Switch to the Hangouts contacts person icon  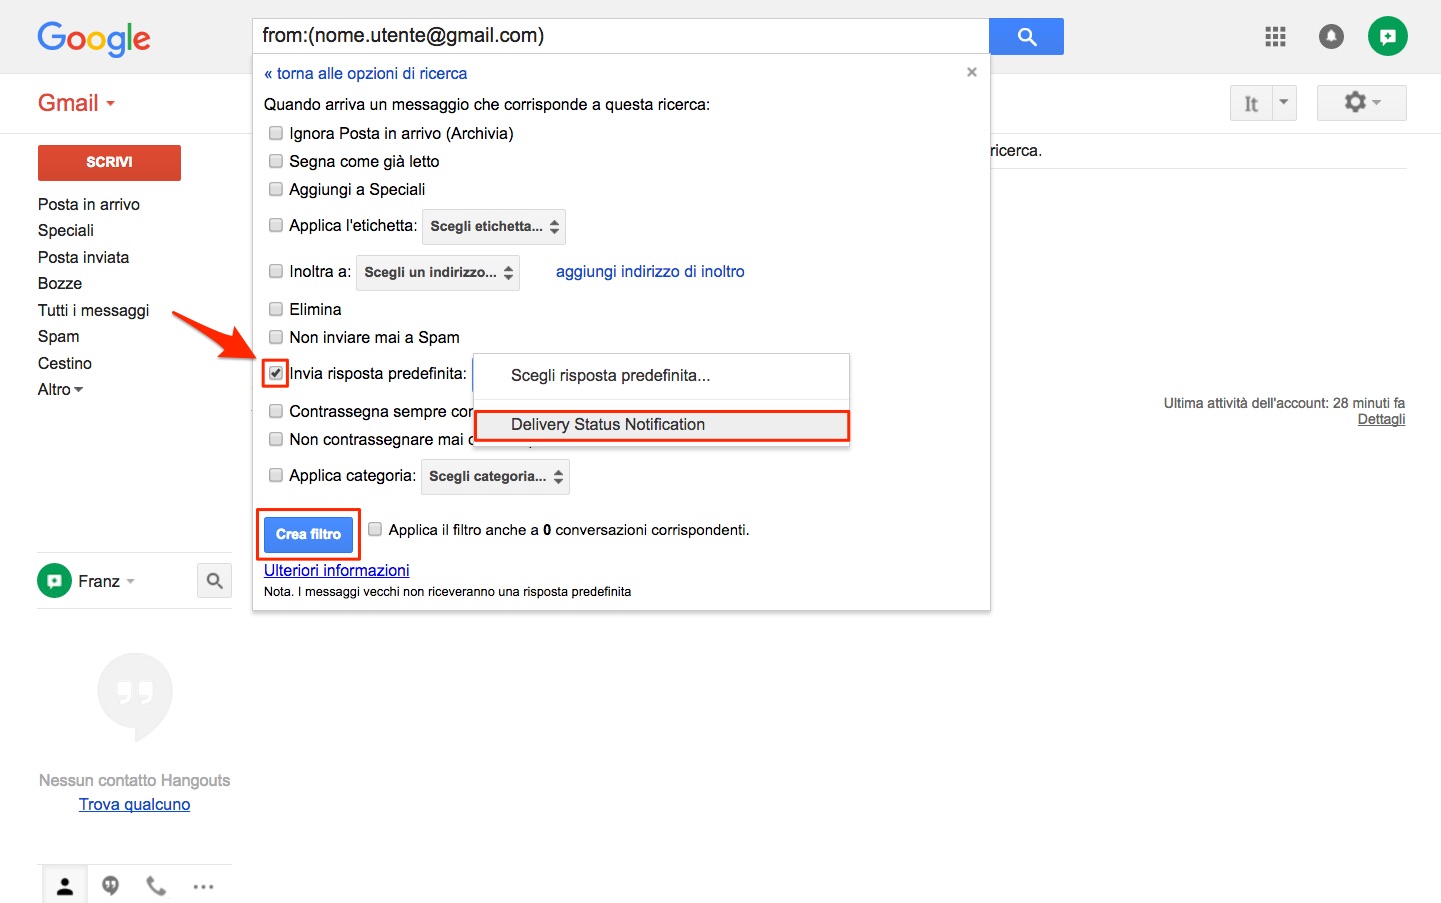(x=65, y=886)
